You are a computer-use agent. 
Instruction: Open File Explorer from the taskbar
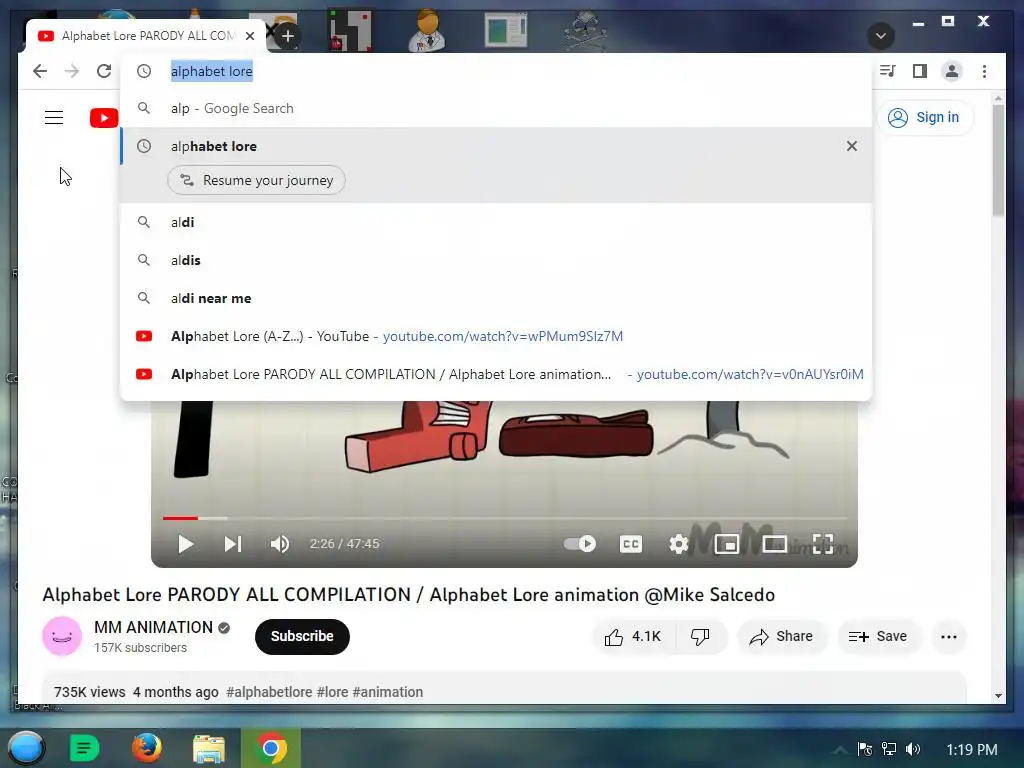[209, 749]
